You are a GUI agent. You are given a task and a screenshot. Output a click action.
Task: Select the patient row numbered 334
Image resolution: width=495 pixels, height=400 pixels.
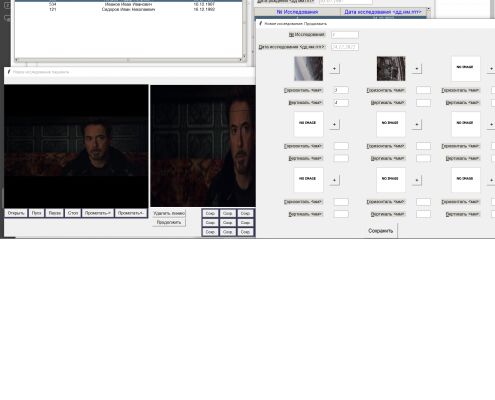[x=128, y=5]
